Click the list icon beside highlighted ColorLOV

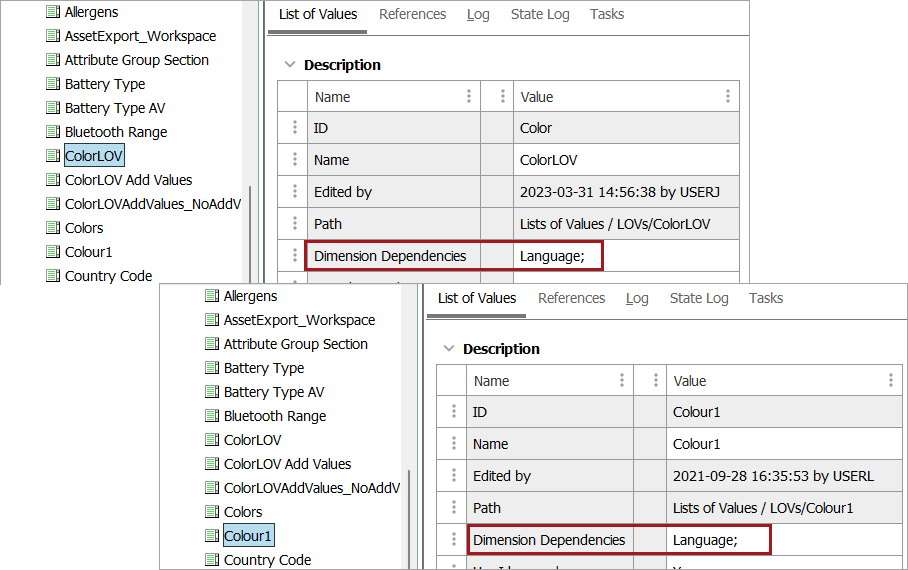tap(53, 156)
